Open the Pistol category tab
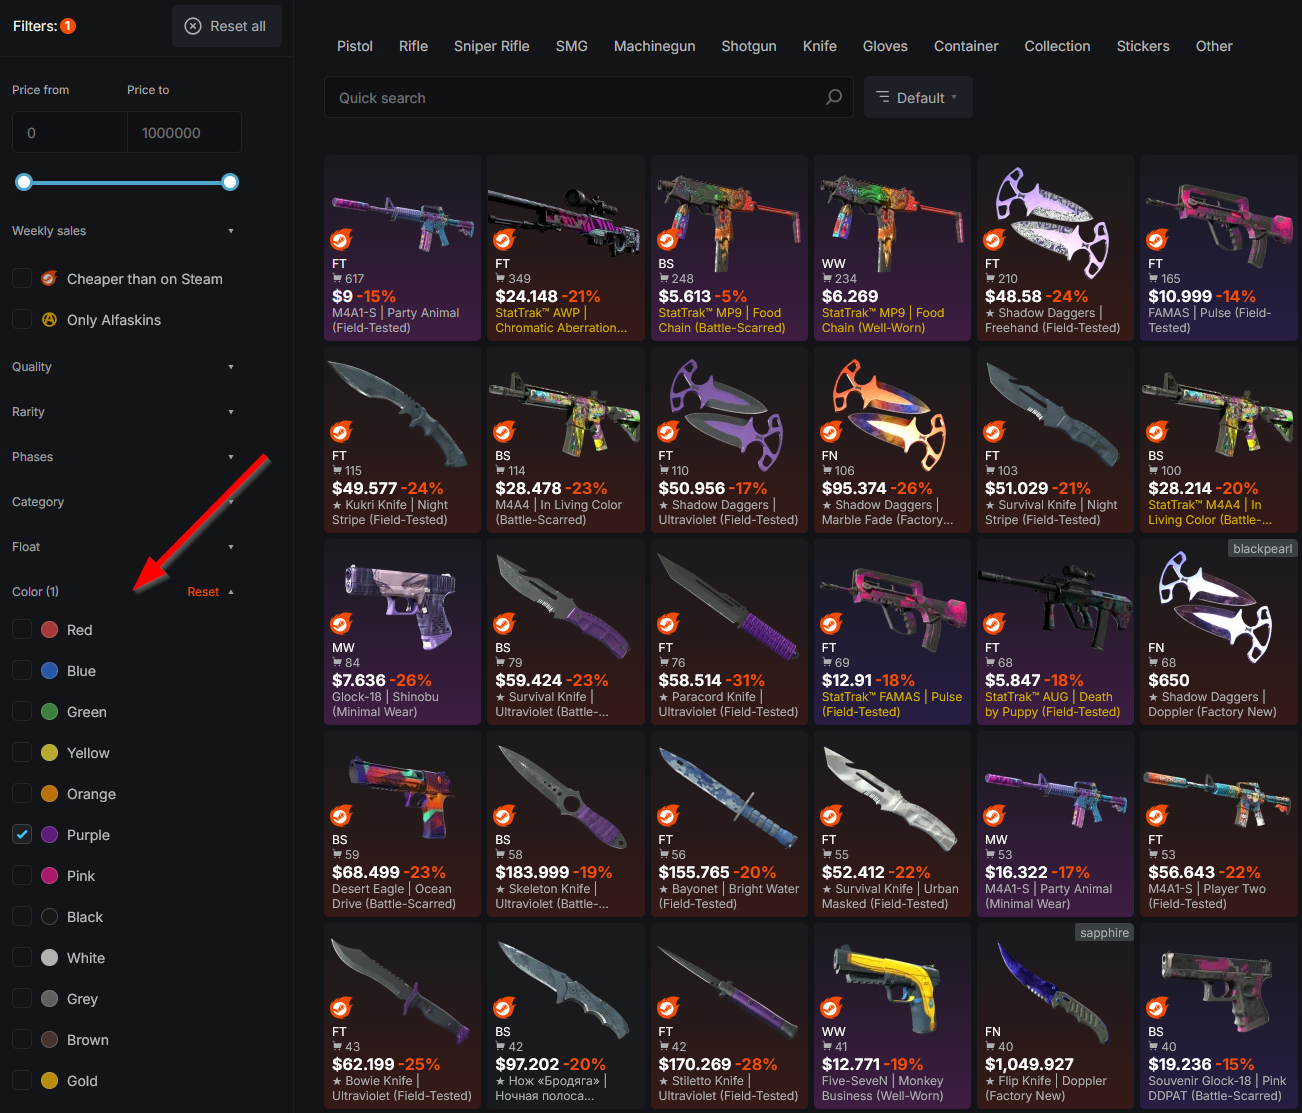The image size is (1302, 1113). pyautogui.click(x=355, y=46)
